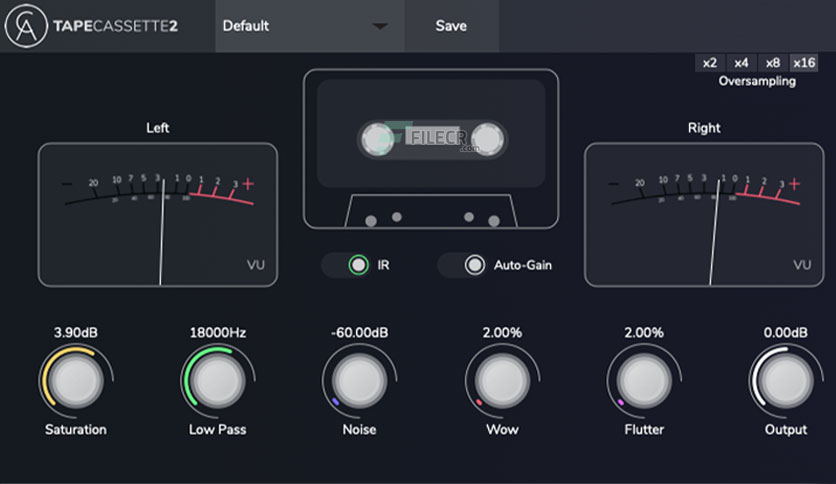This screenshot has width=836, height=484.
Task: Click the 2.00% value above Wow
Action: [502, 333]
